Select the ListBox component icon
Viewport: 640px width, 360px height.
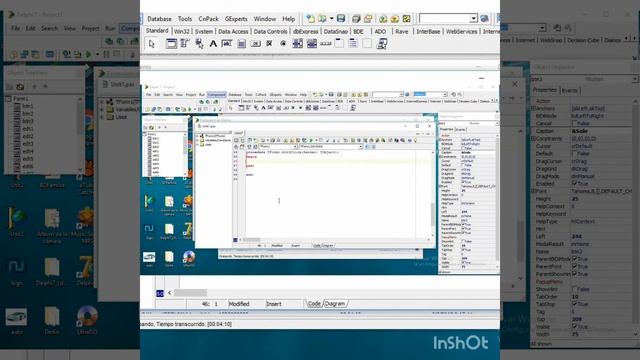tap(298, 44)
